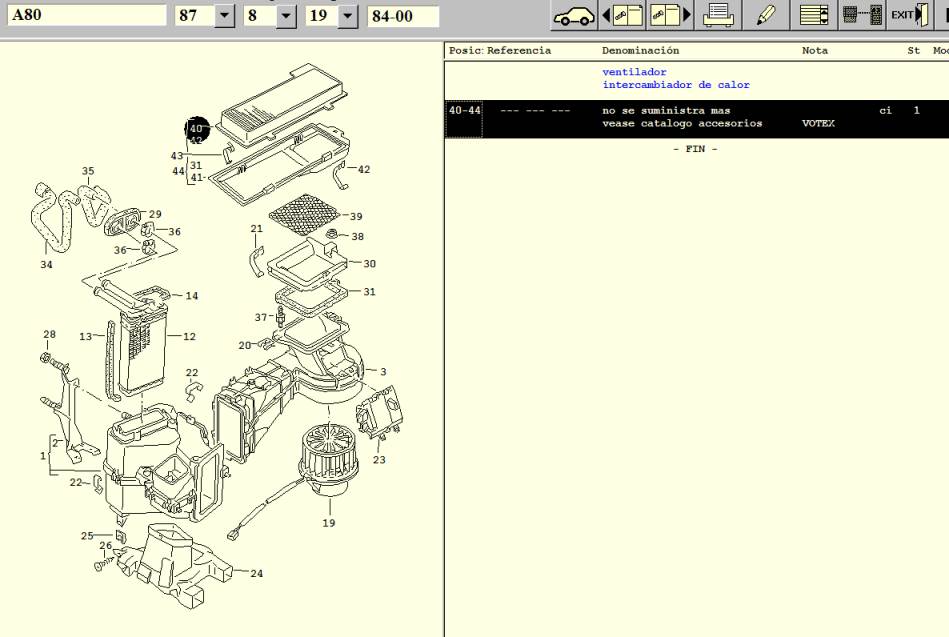Viewport: 949px width, 637px height.
Task: Click the Denominación column header
Action: pos(640,50)
